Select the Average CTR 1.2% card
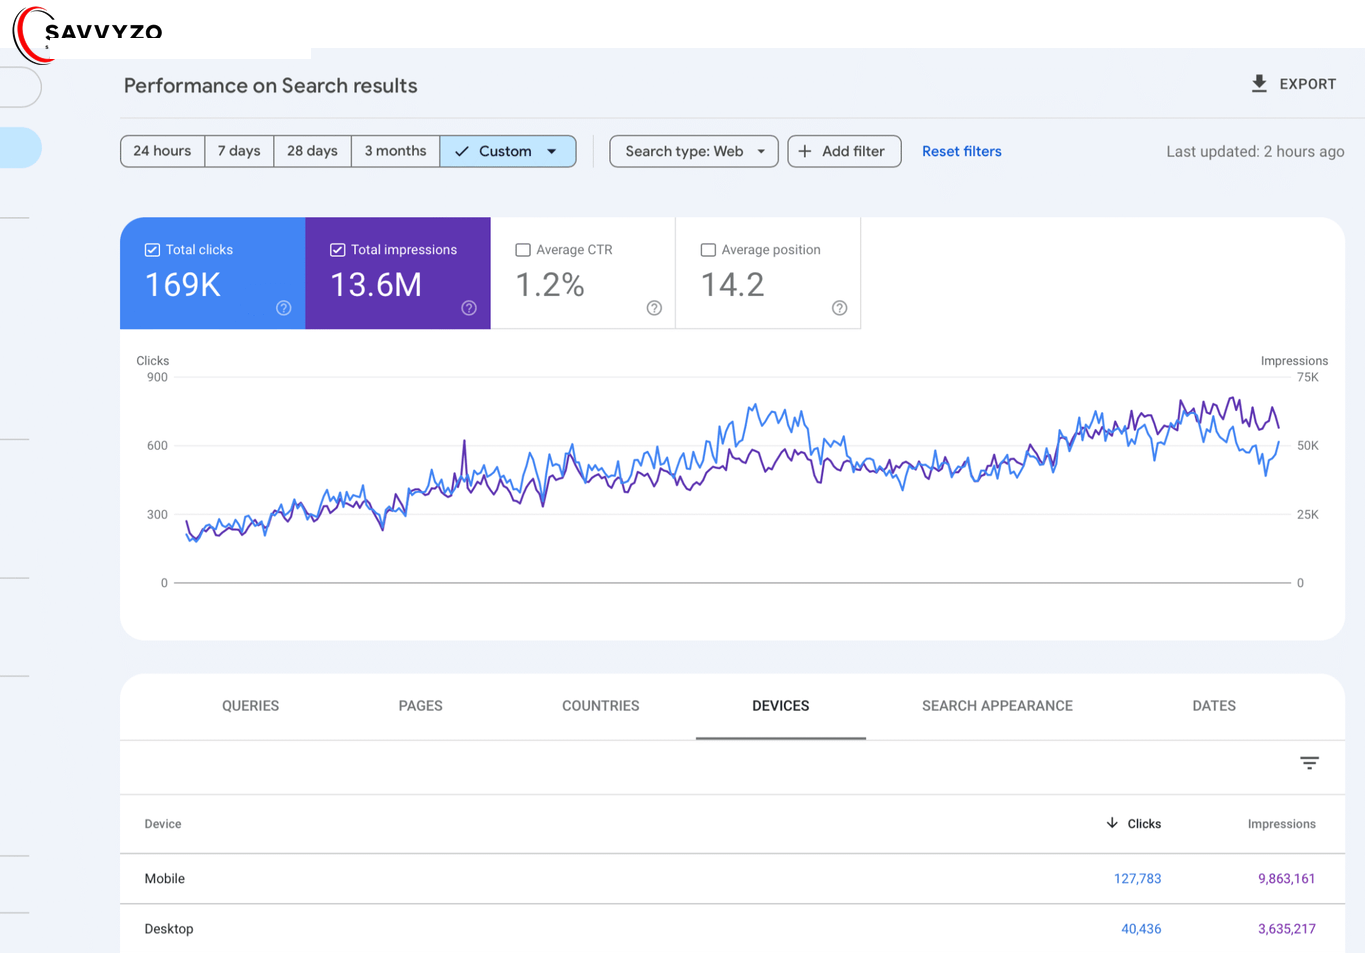 coord(583,273)
